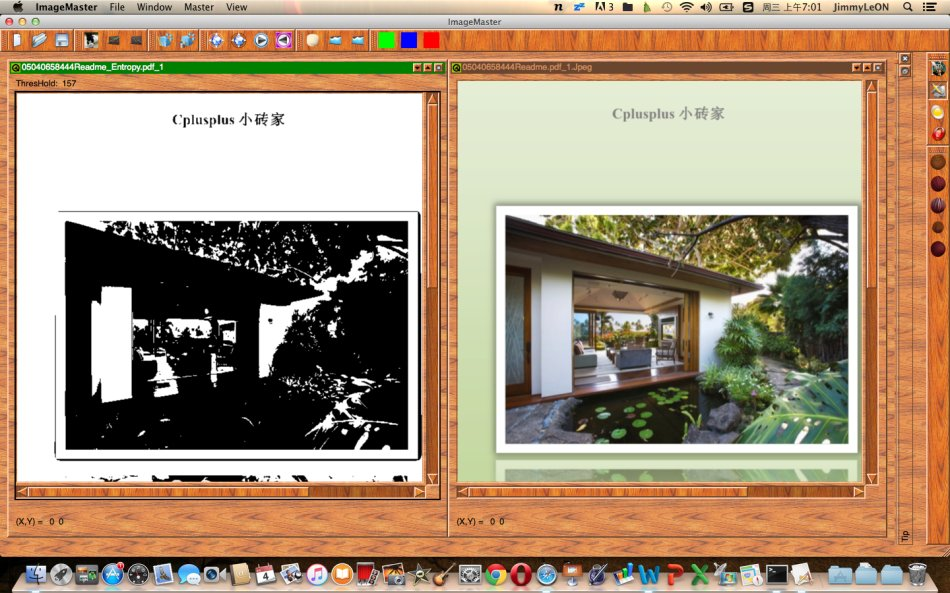Select the blue color swatch
Viewport: 950px width, 593px height.
pyautogui.click(x=409, y=40)
